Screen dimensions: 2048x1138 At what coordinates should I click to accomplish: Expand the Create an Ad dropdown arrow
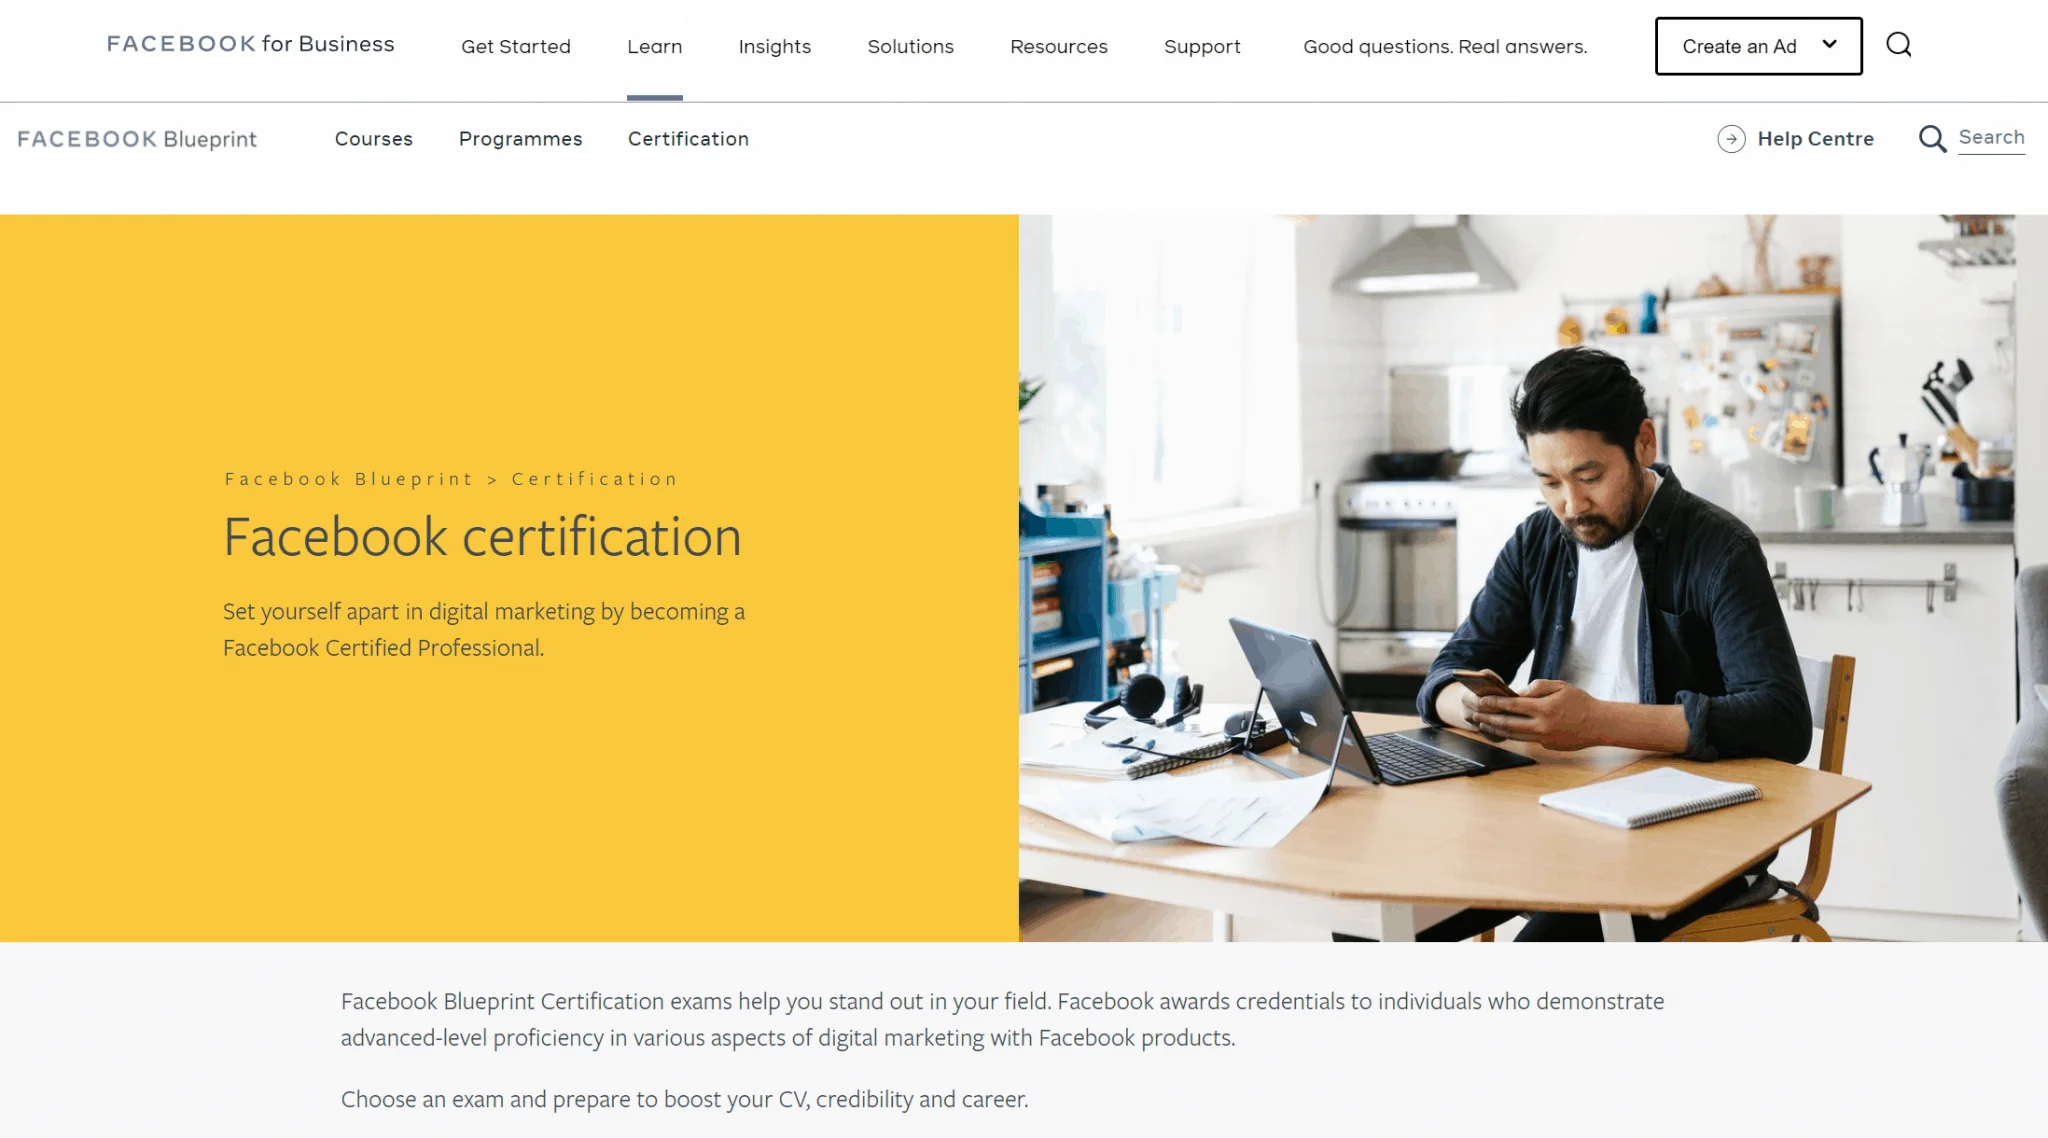pyautogui.click(x=1829, y=44)
